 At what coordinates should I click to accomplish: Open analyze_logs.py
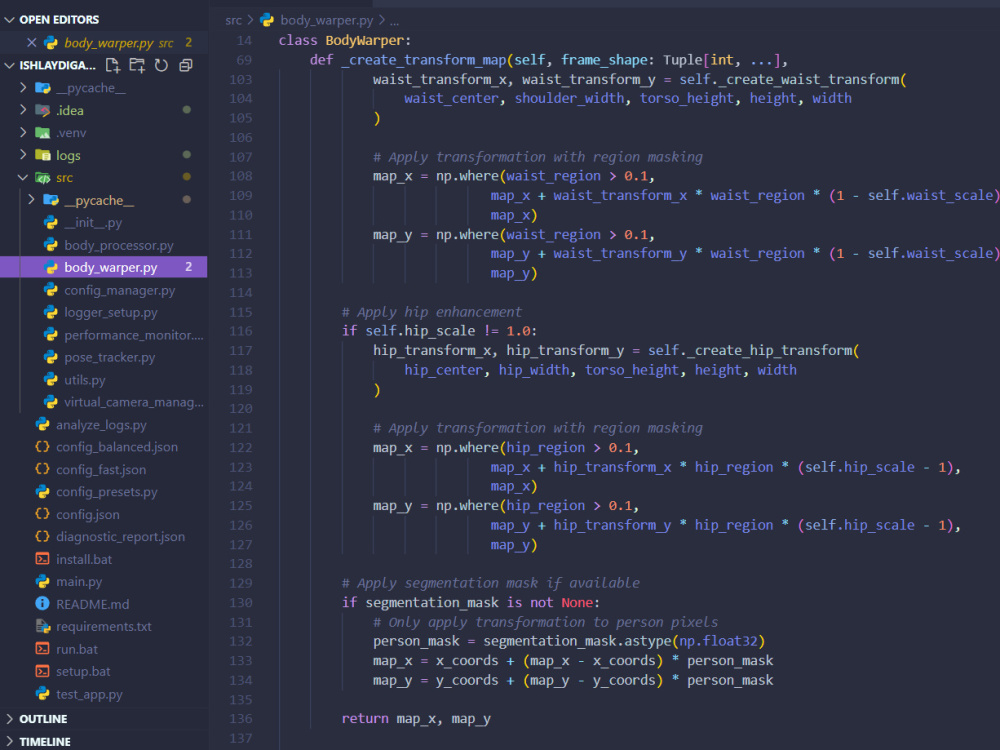tap(101, 425)
